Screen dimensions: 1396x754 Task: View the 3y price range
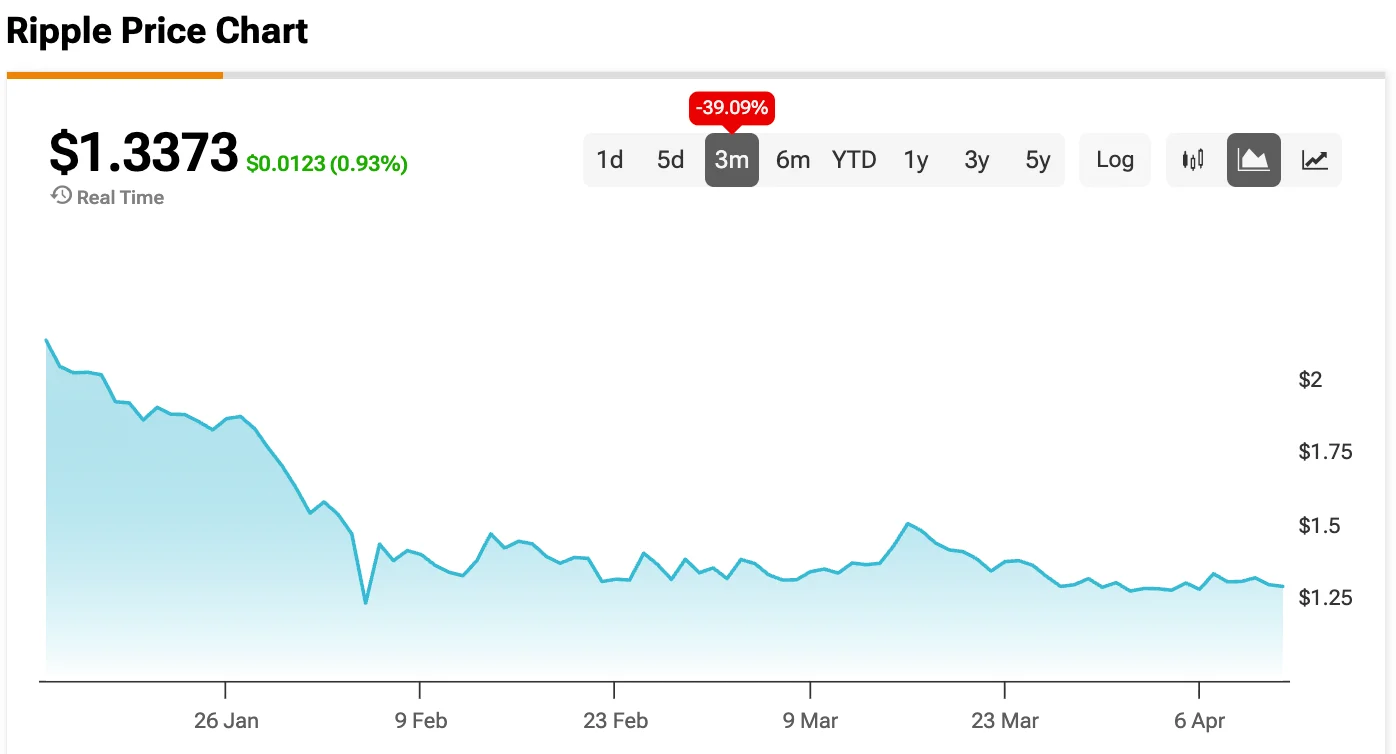coord(977,160)
